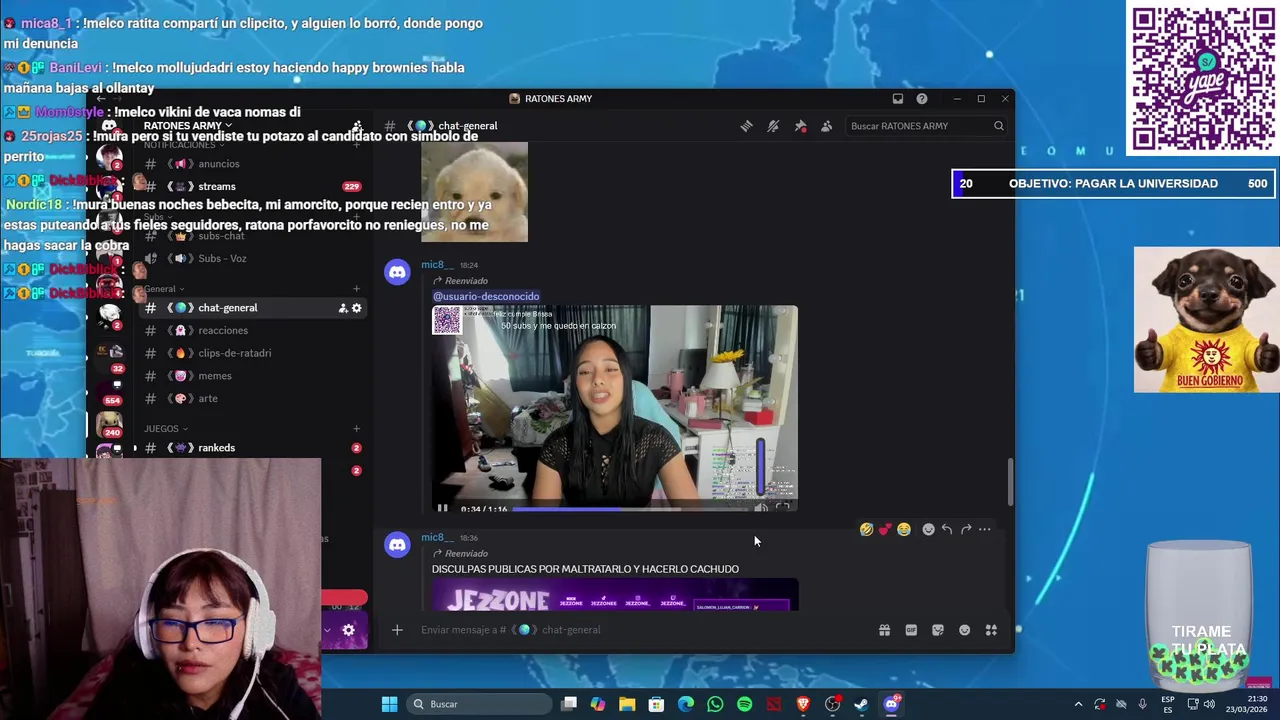Image resolution: width=1280 pixels, height=720 pixels.
Task: Open the threads icon in channel header
Action: point(746,126)
